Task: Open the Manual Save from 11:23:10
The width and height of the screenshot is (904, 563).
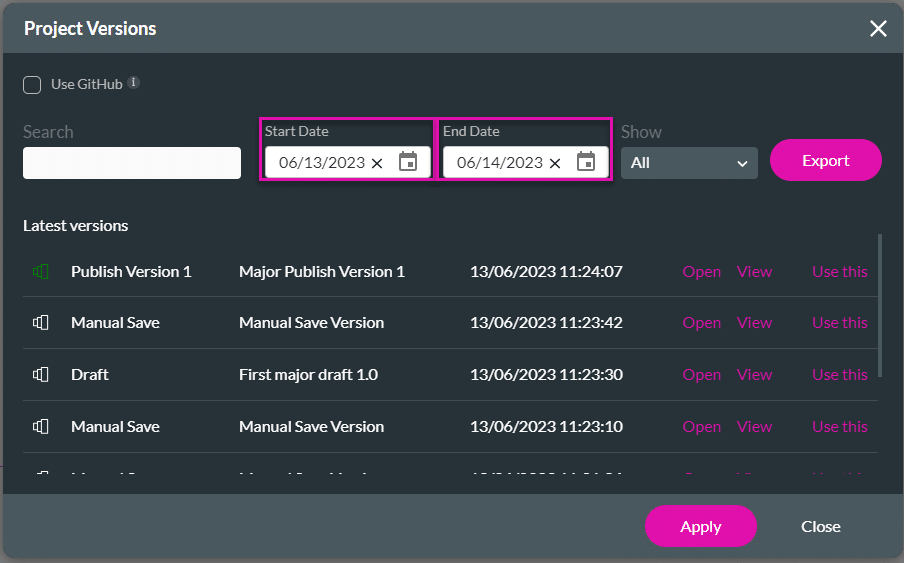Action: click(701, 427)
